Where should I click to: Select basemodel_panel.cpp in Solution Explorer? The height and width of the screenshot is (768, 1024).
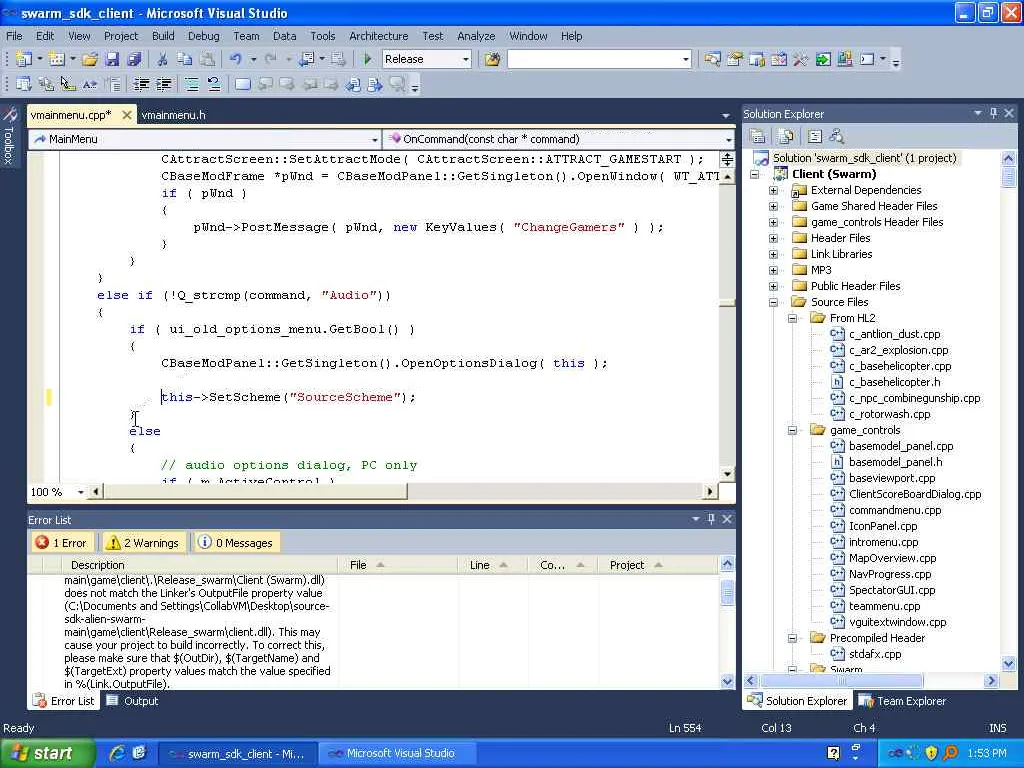[901, 446]
